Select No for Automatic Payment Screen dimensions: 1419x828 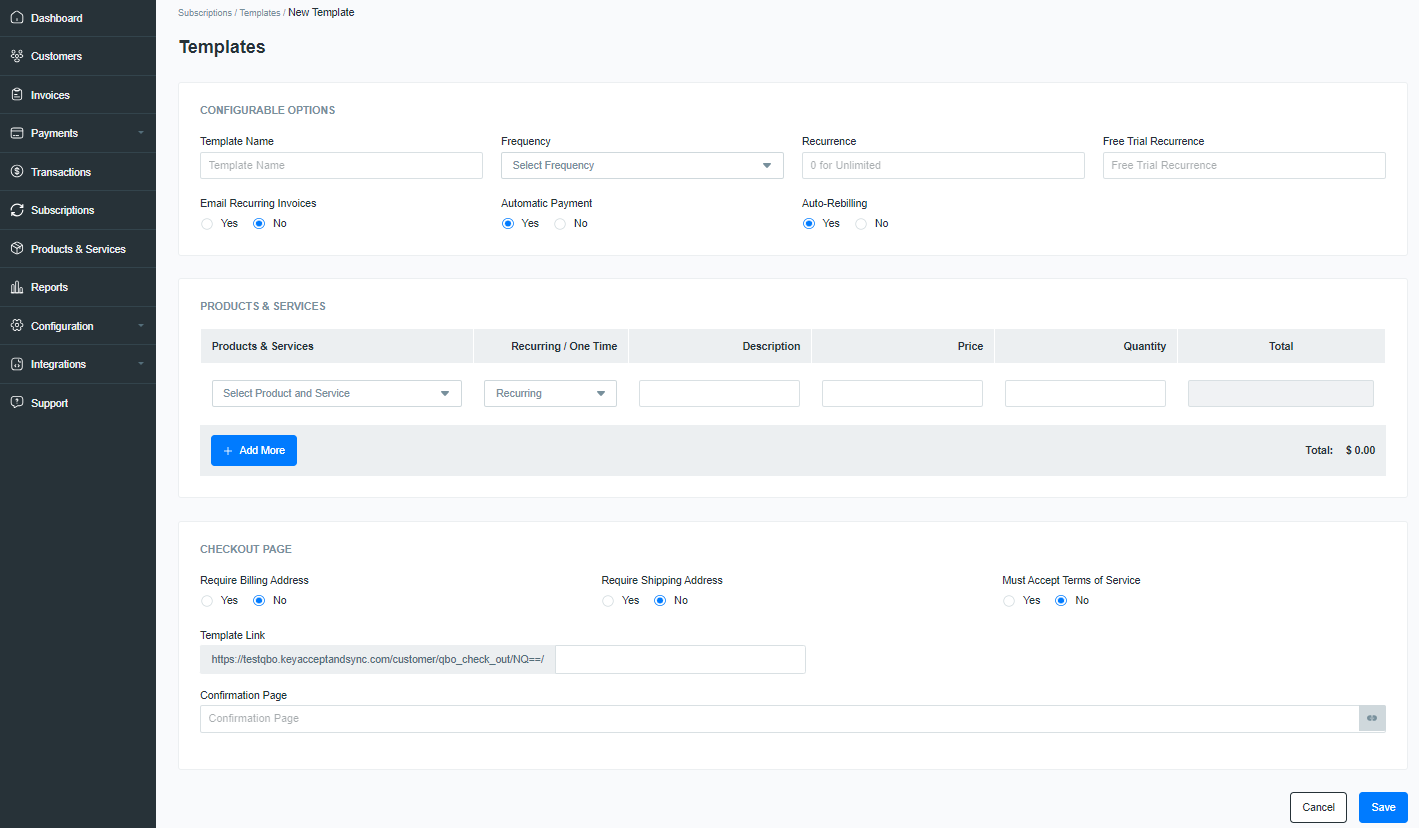(x=560, y=224)
